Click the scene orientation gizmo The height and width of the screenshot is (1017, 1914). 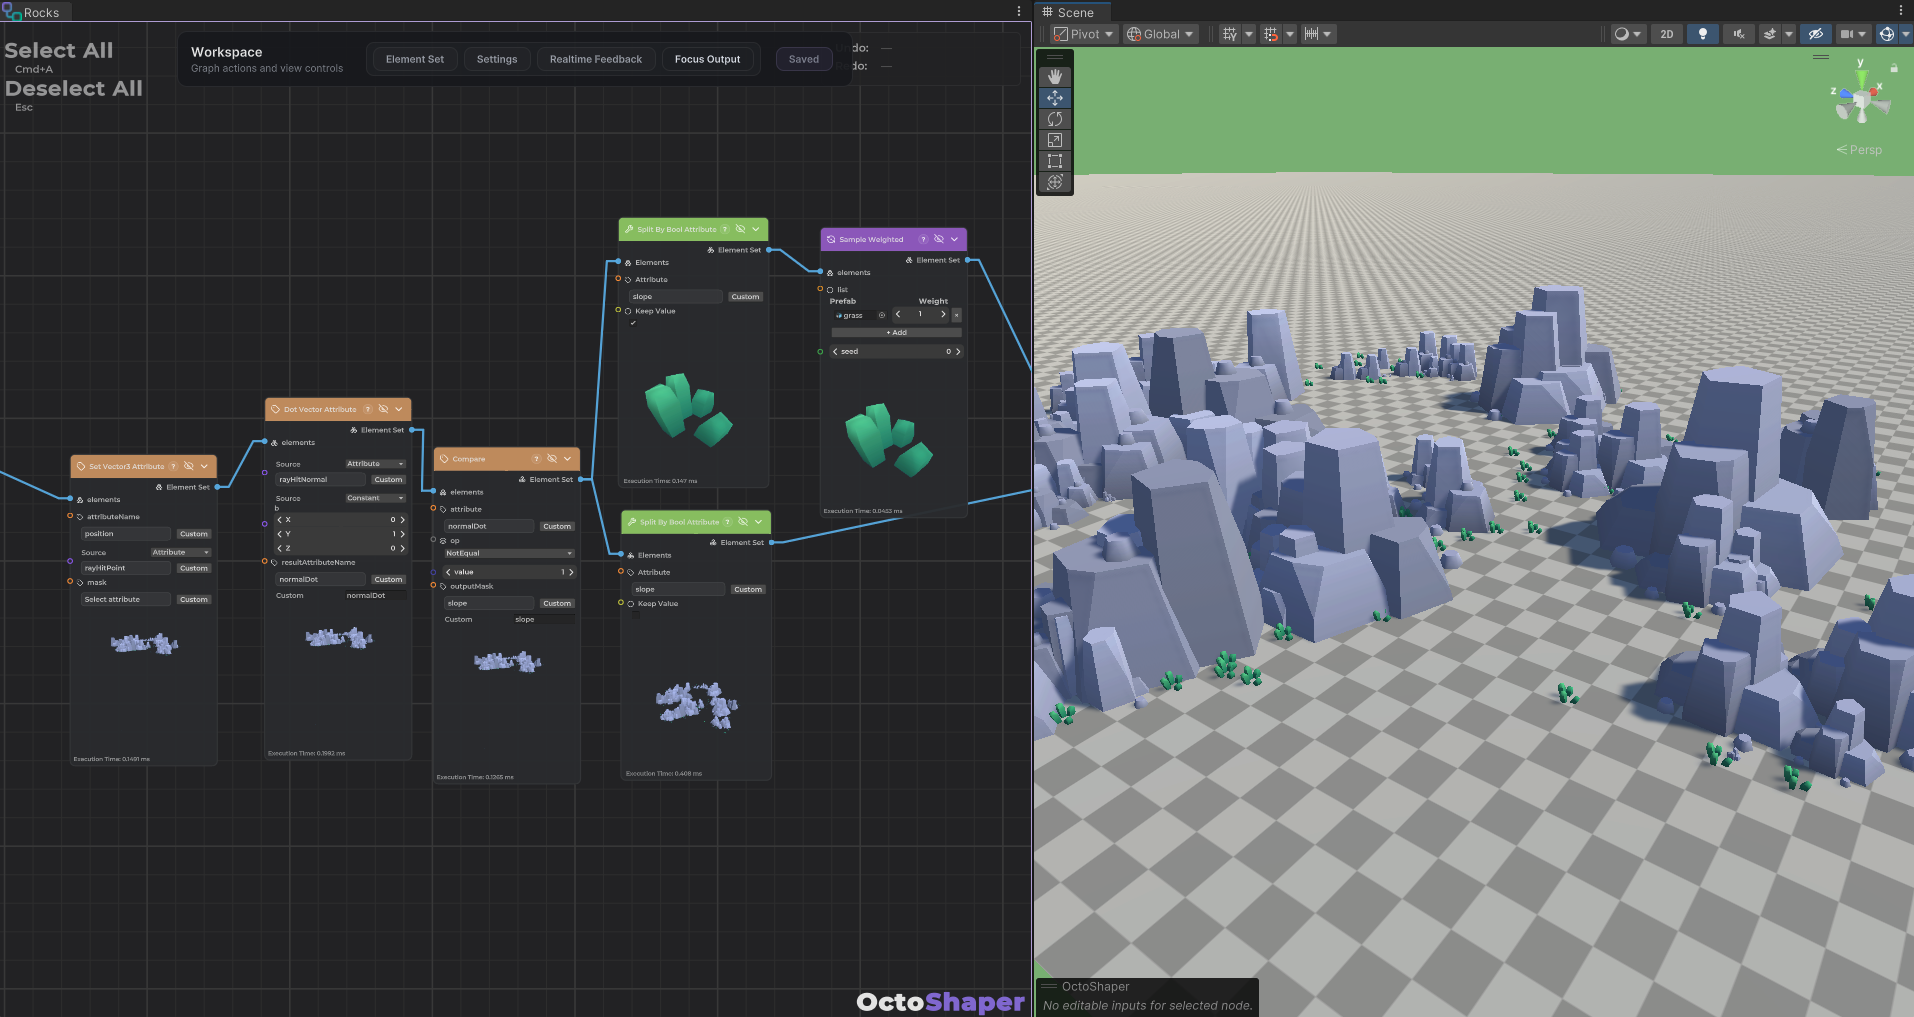pyautogui.click(x=1860, y=100)
